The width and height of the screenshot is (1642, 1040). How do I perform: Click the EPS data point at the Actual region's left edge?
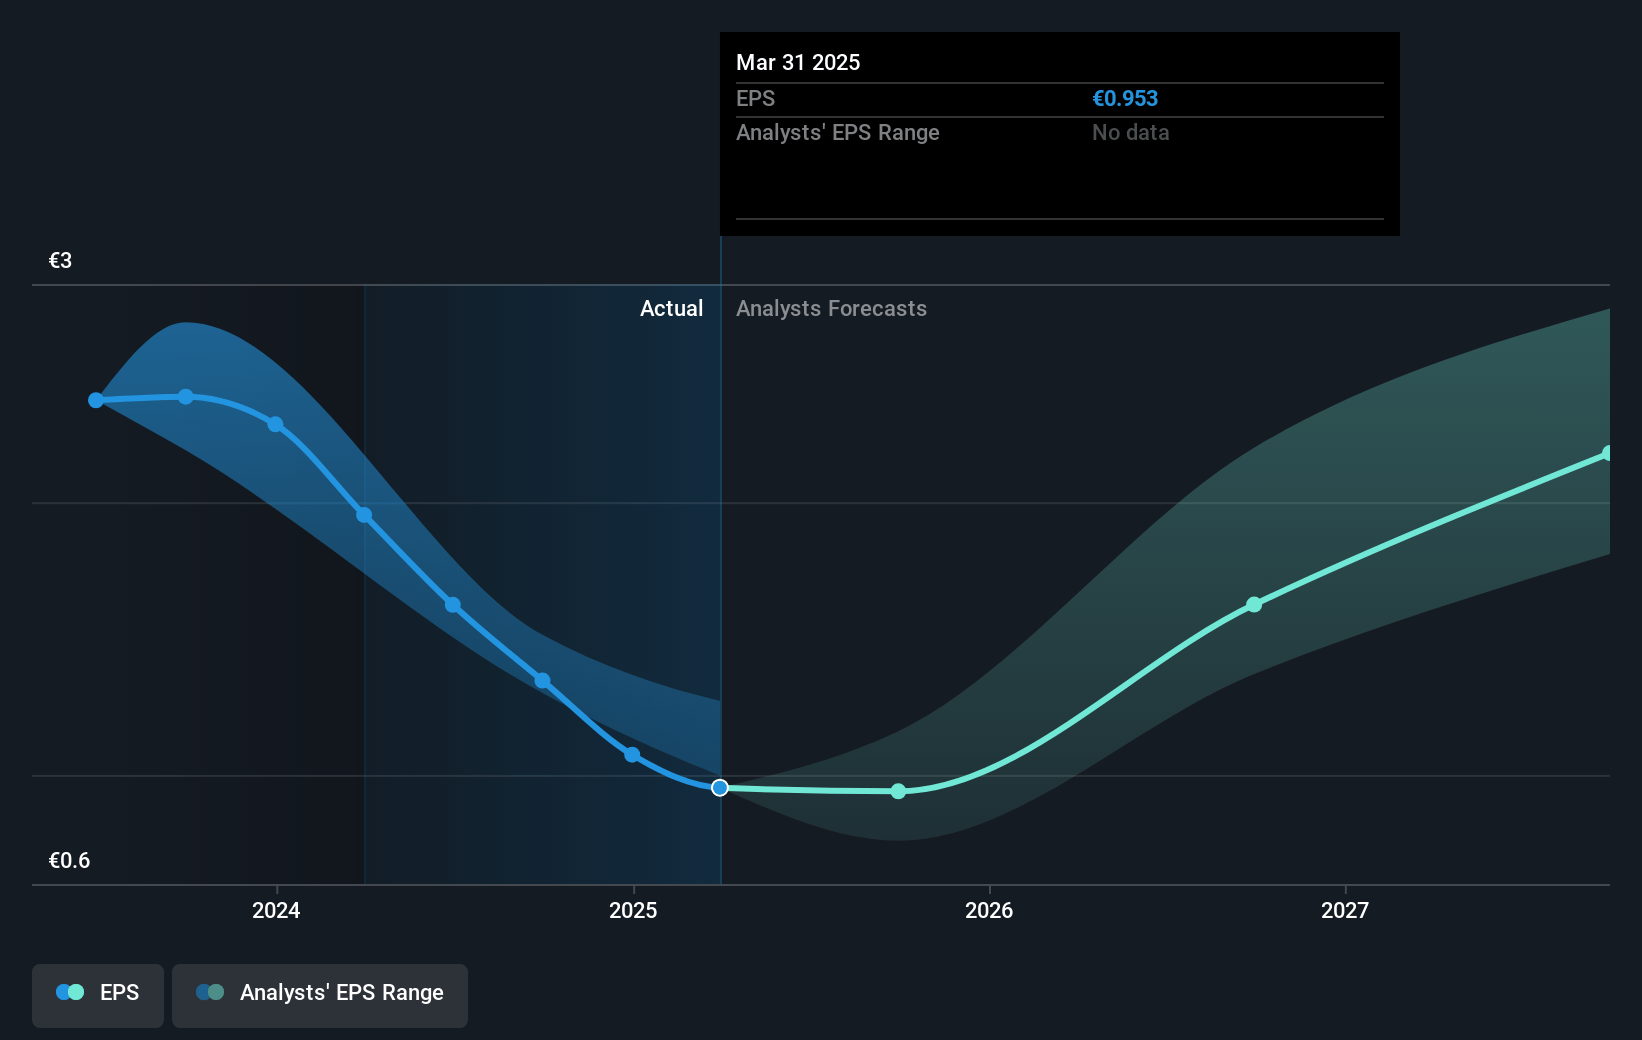364,515
